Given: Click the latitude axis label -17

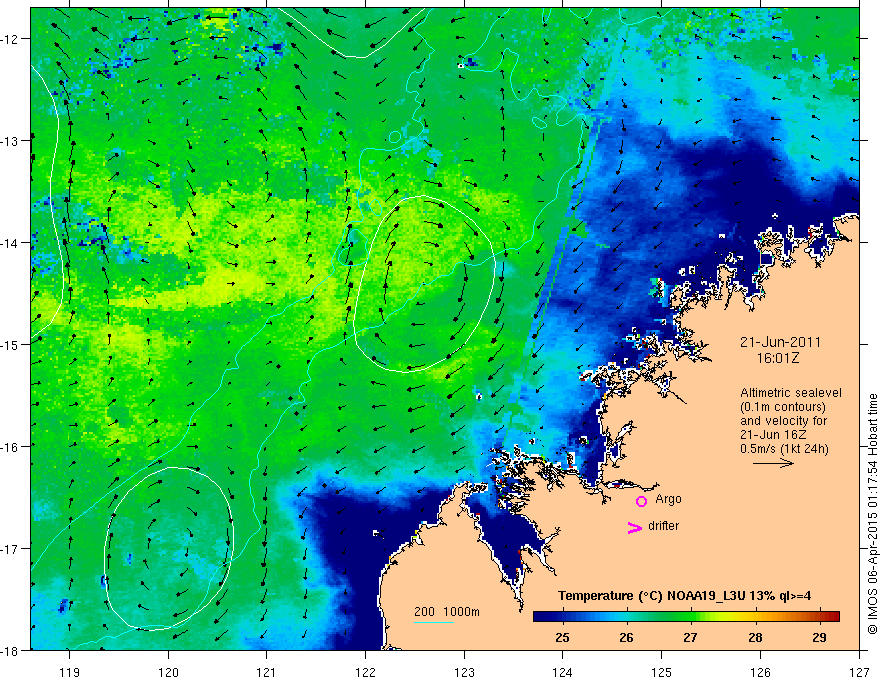Looking at the screenshot, I should pos(11,548).
